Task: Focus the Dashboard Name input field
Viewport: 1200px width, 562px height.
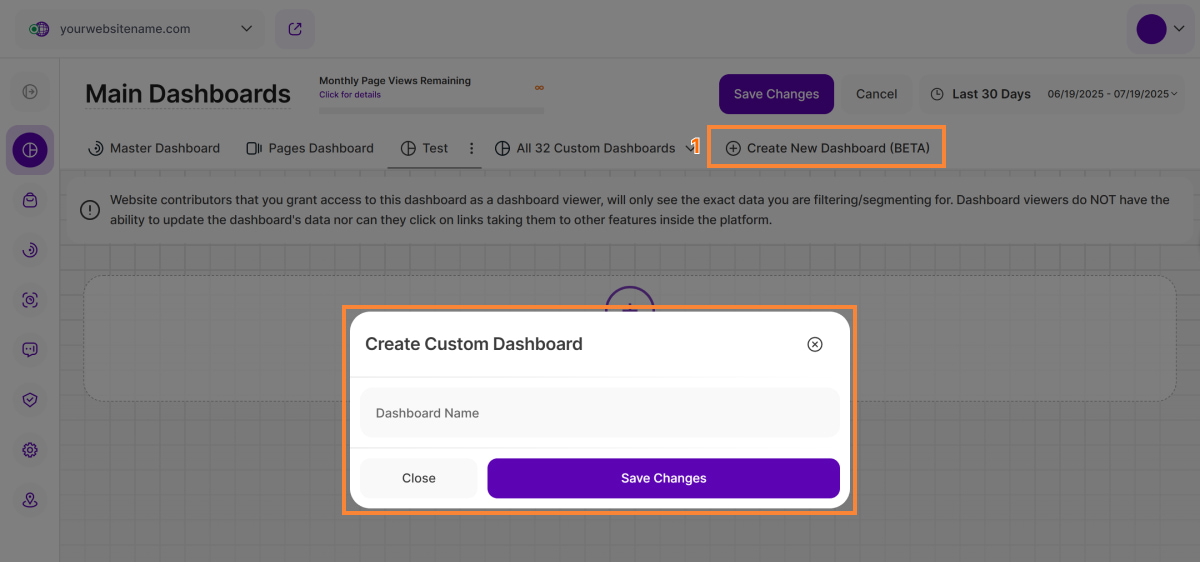Action: coord(599,413)
